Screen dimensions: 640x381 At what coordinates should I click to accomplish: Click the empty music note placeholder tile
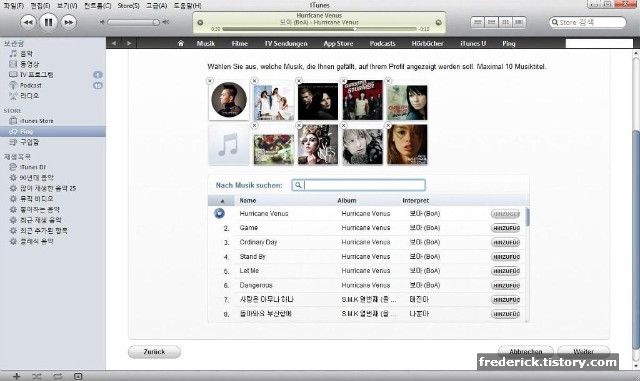pyautogui.click(x=228, y=145)
